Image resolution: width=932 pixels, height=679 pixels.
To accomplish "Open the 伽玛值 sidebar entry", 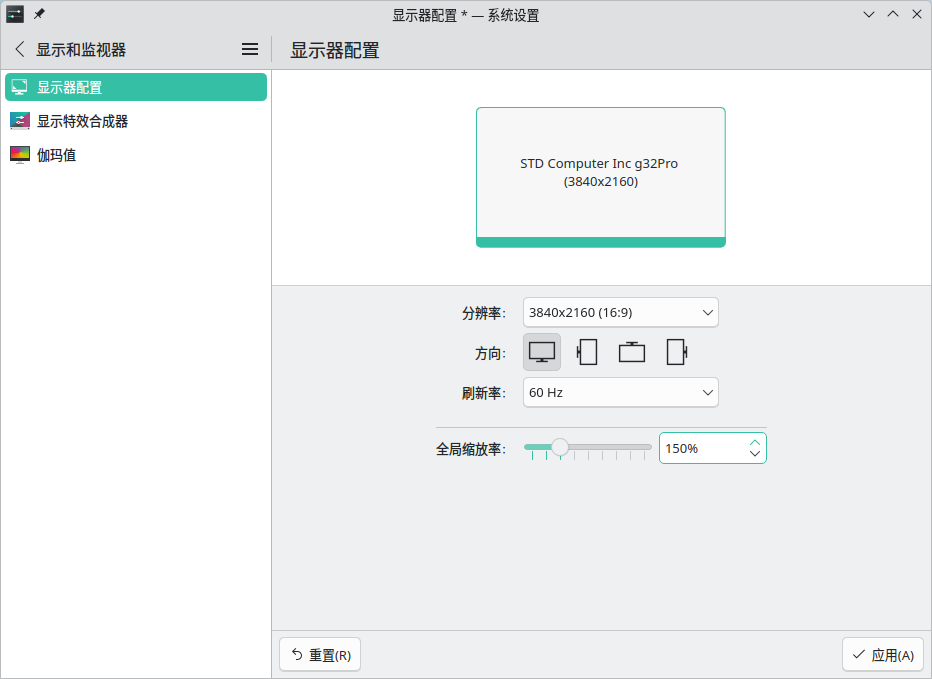I will click(x=136, y=155).
